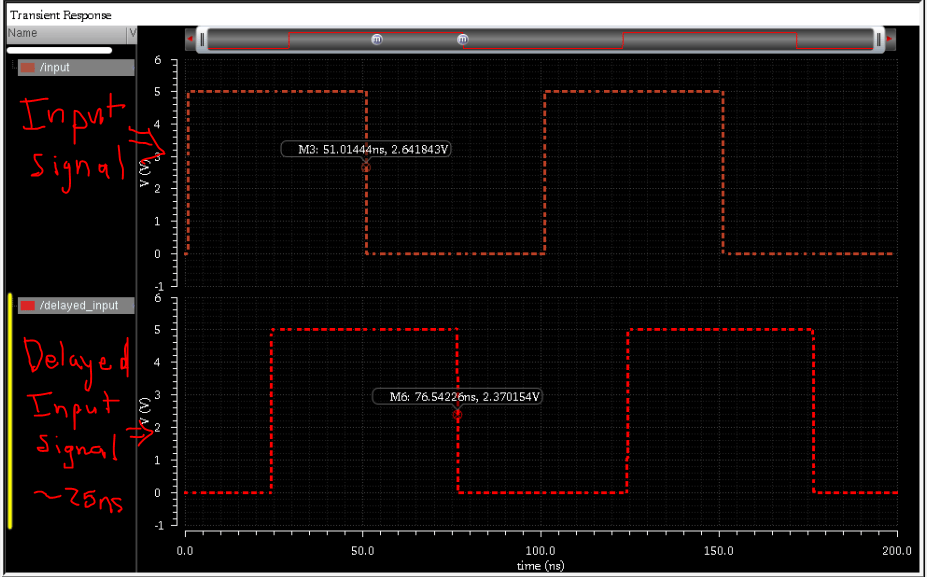Open the V column dropdown in the signal list
Viewport: 927px width, 577px height.
pyautogui.click(x=133, y=33)
